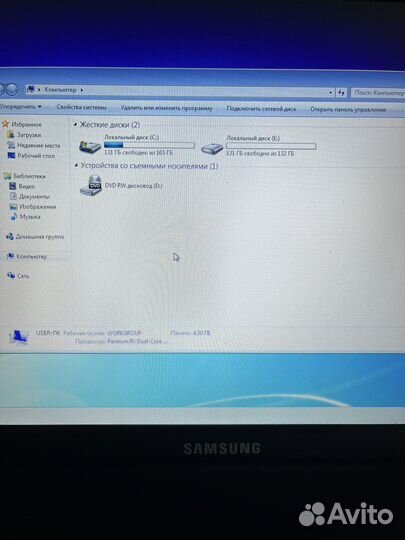Open the Документы library
Screen dimensions: 405x540
point(34,197)
